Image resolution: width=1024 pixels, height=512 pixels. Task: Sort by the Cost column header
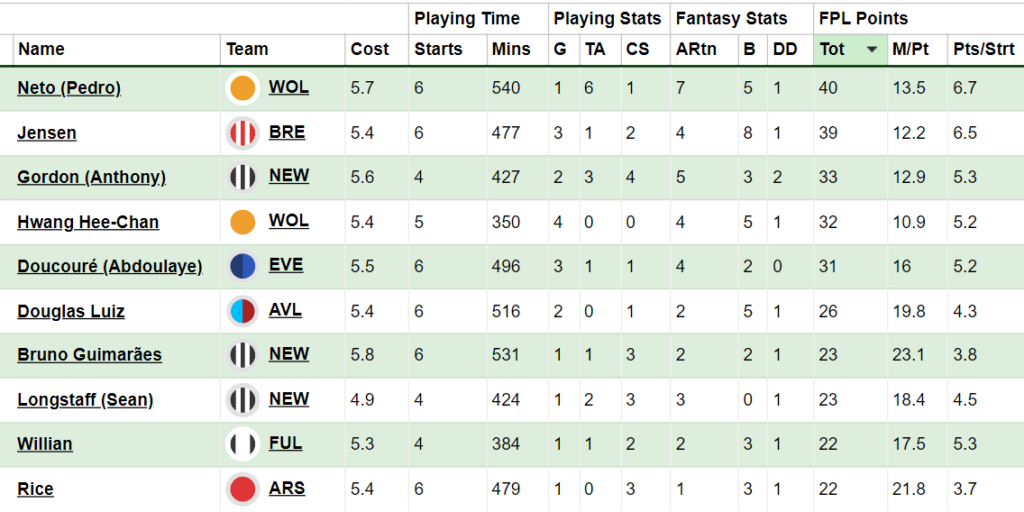coord(370,50)
